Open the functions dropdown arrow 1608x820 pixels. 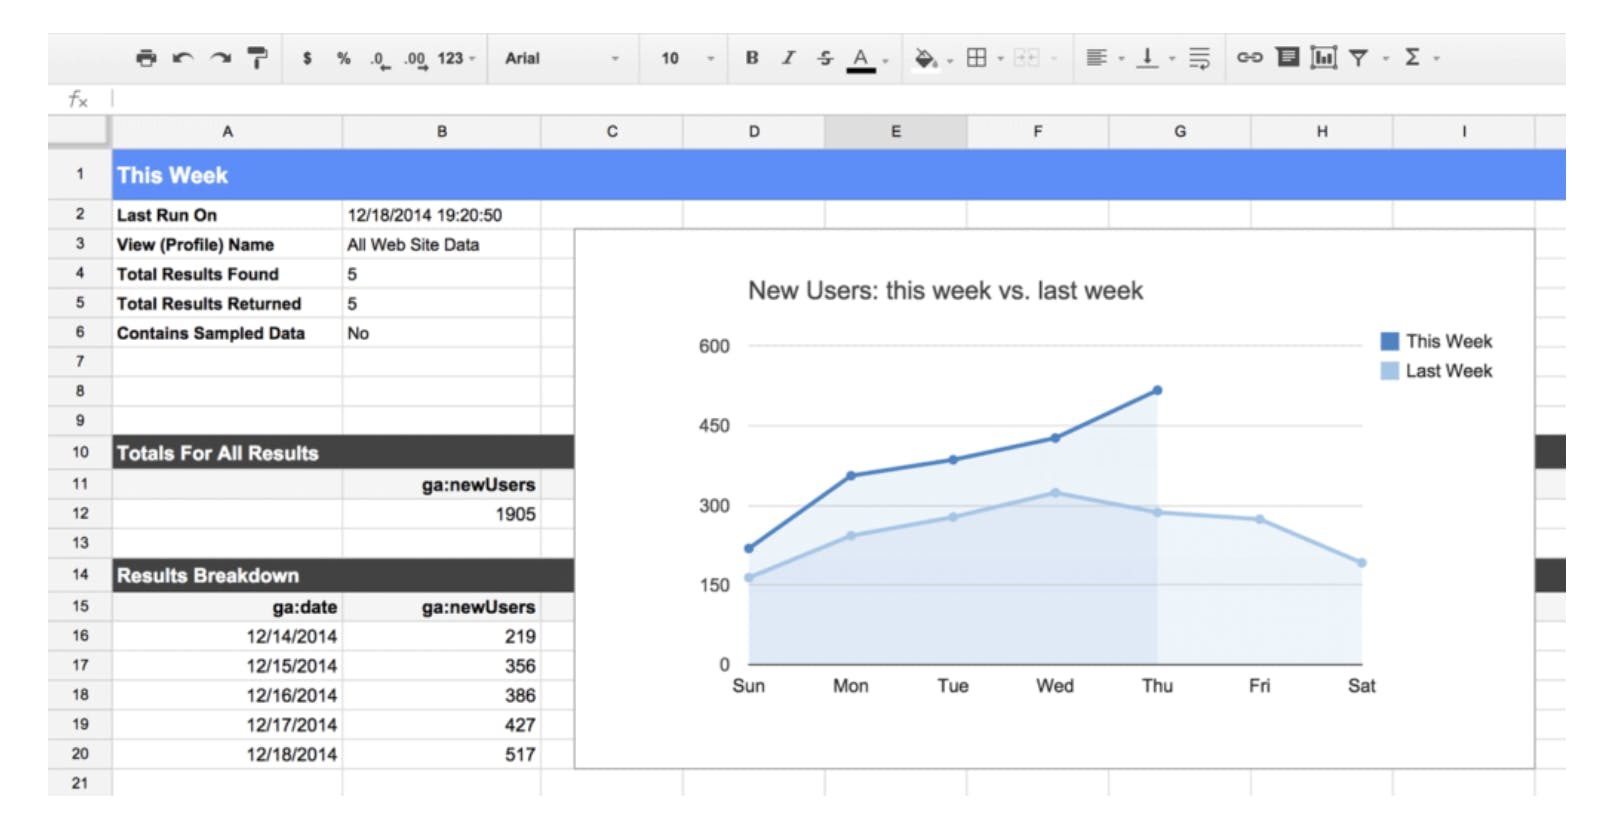point(1437,59)
